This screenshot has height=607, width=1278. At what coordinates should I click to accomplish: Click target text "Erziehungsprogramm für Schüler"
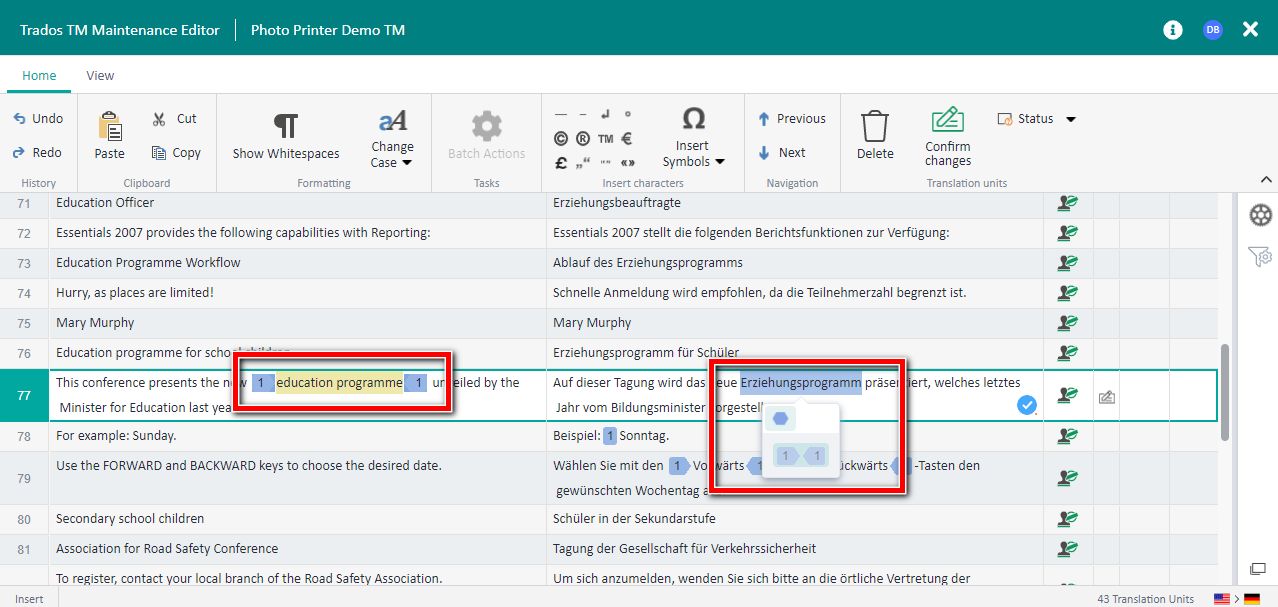pos(646,353)
